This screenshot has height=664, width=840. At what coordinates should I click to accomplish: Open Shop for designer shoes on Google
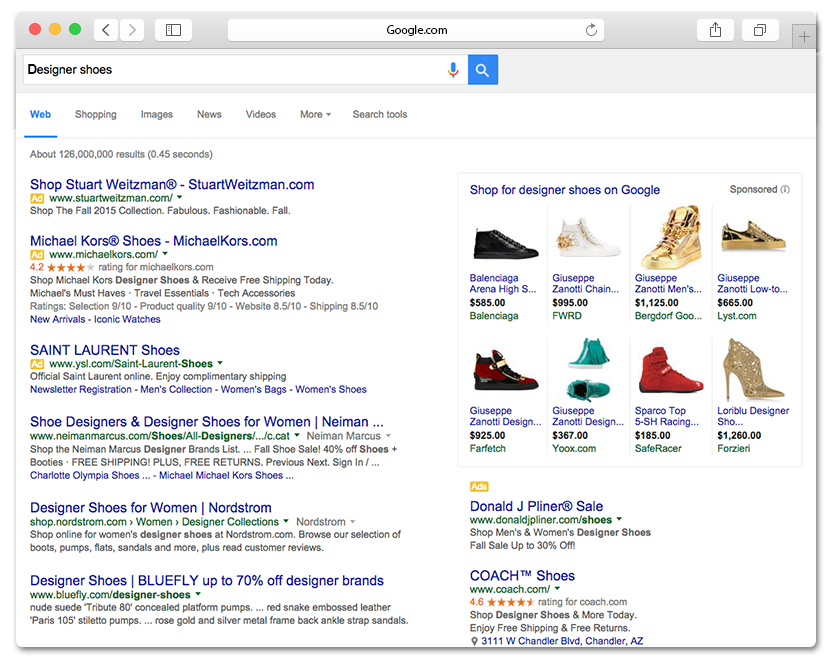click(565, 190)
